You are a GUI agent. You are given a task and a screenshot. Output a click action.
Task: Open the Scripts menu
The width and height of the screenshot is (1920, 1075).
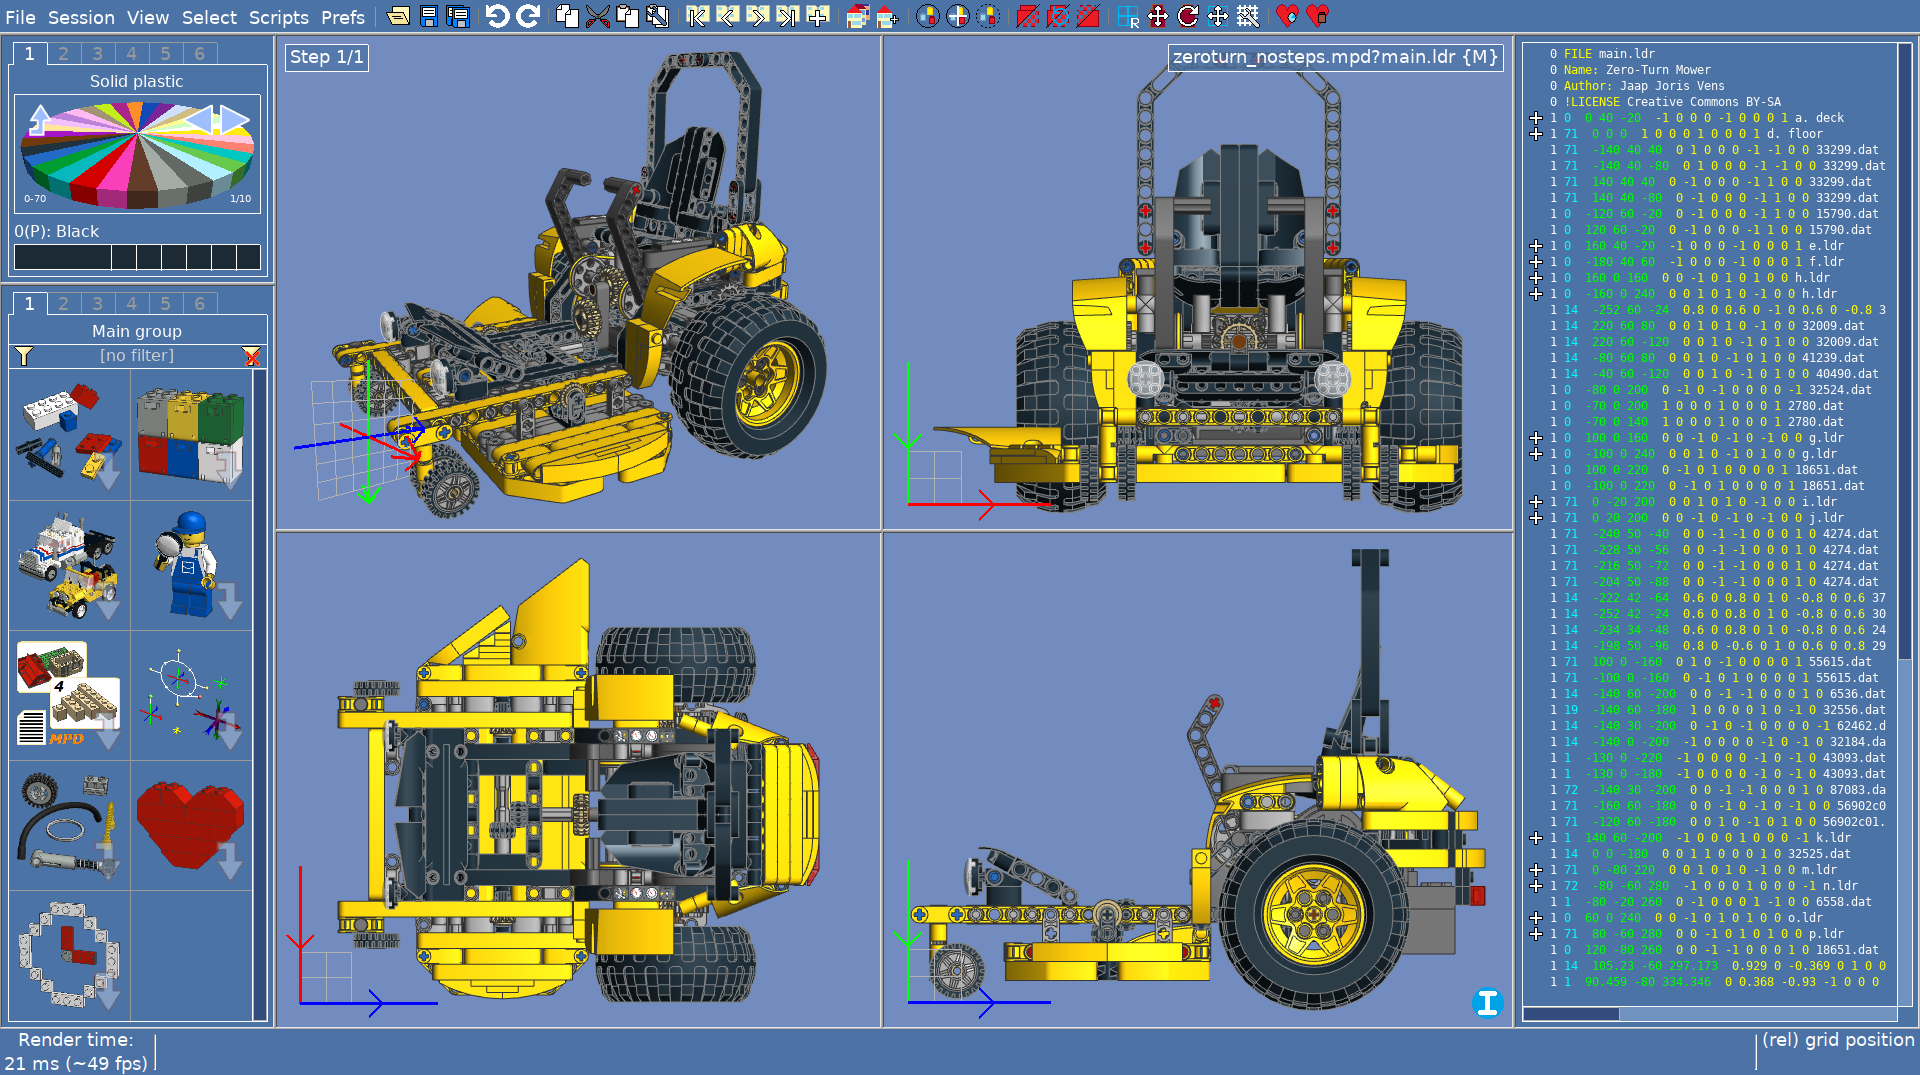pos(279,17)
